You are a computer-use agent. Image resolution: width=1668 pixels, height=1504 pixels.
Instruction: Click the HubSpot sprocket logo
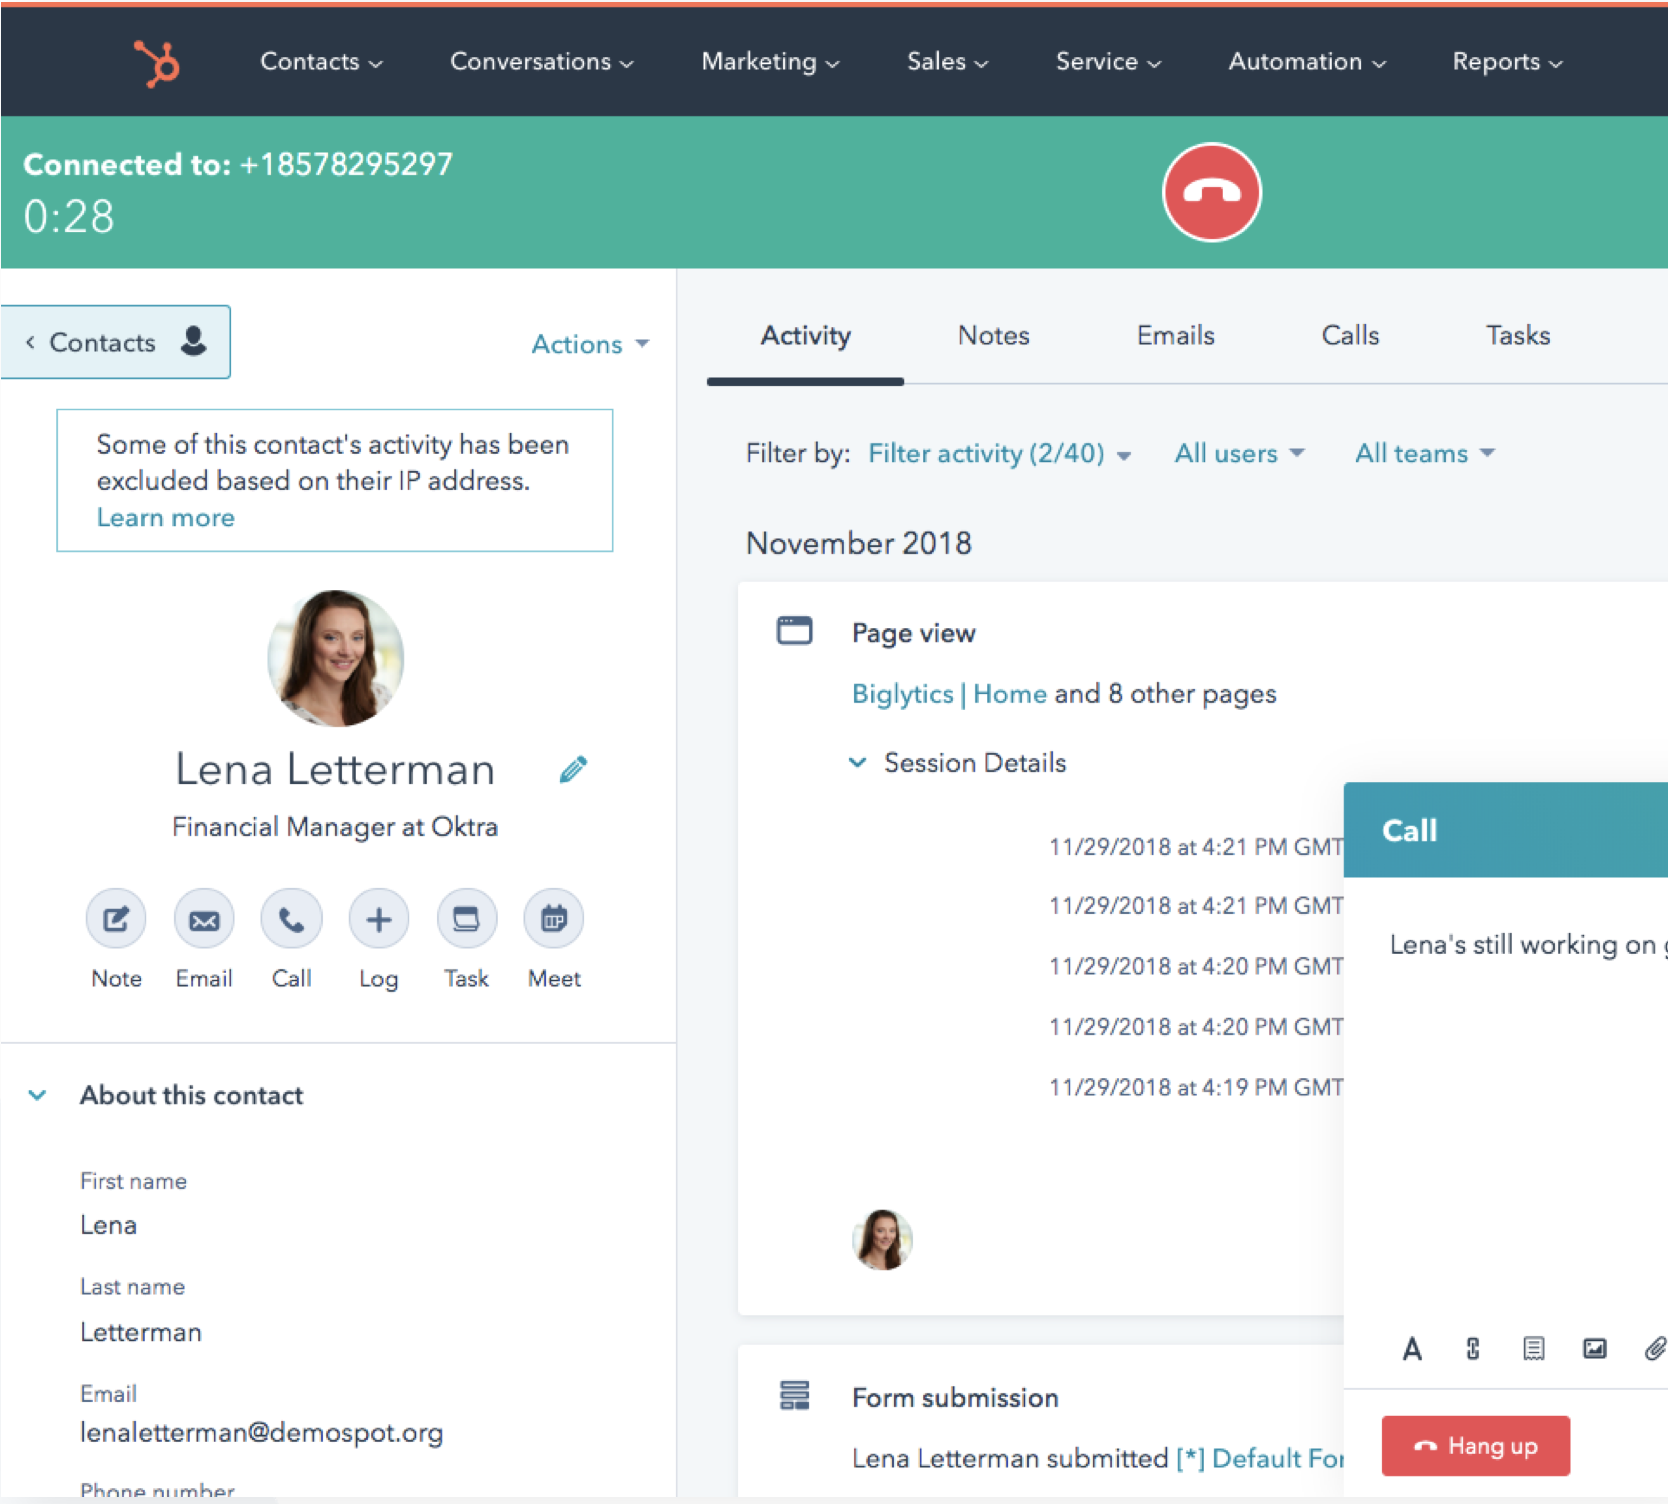pyautogui.click(x=157, y=63)
